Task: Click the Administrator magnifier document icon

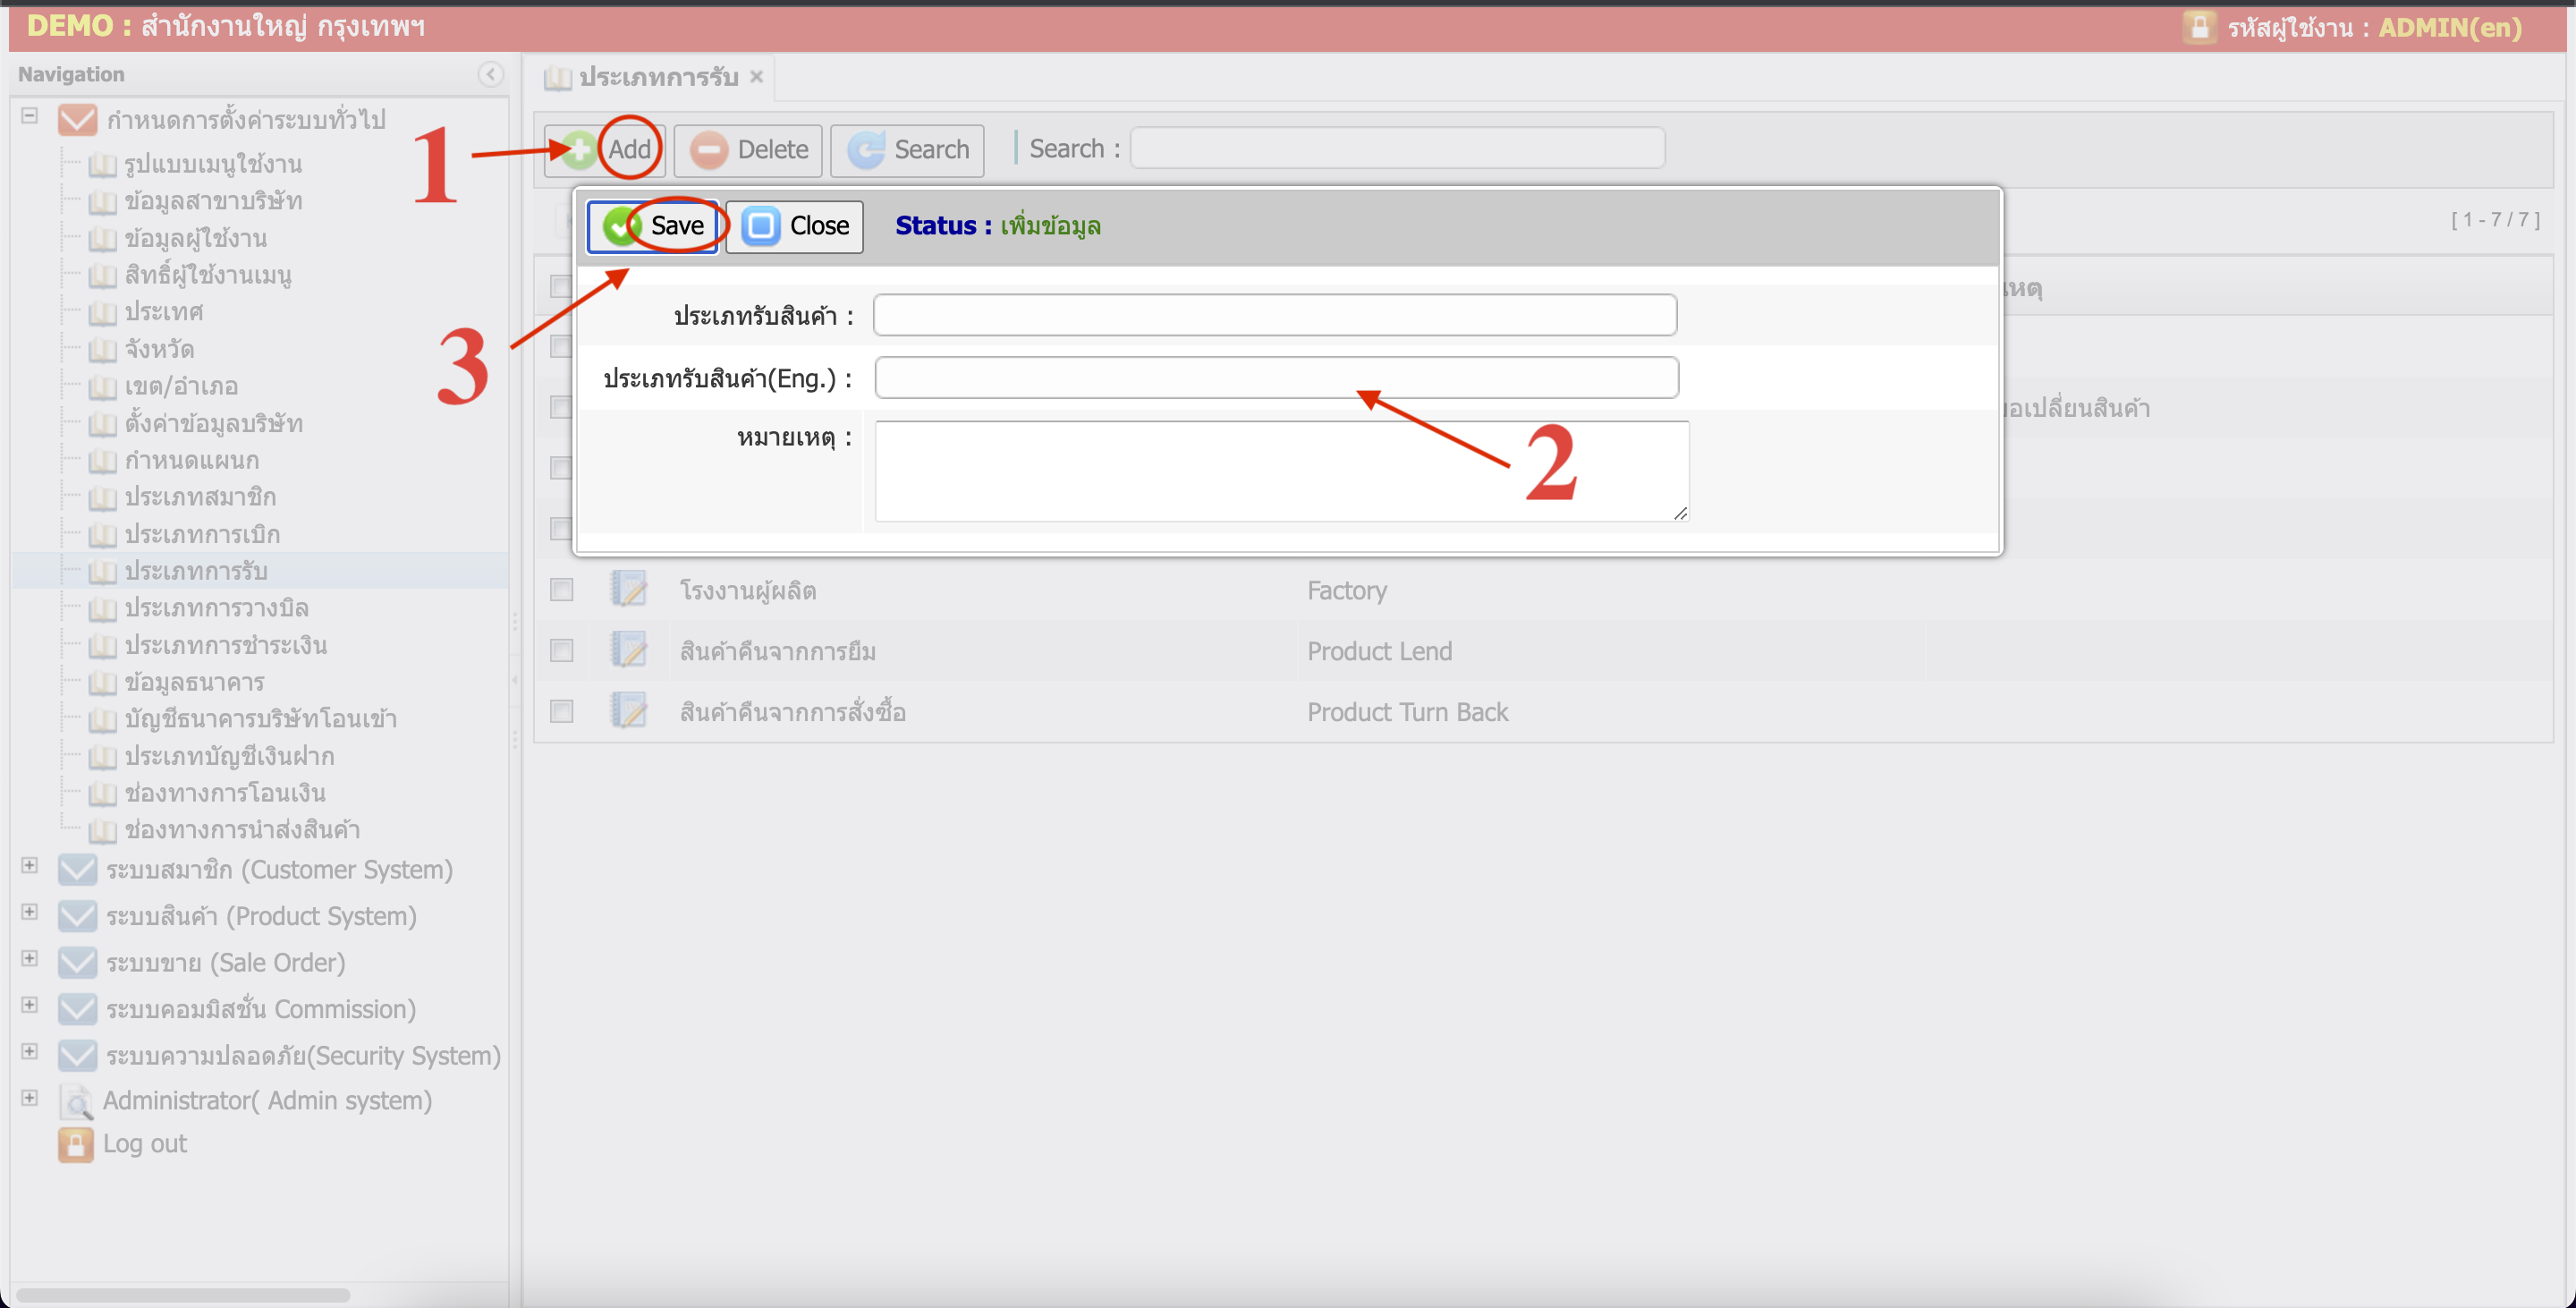Action: point(76,1100)
